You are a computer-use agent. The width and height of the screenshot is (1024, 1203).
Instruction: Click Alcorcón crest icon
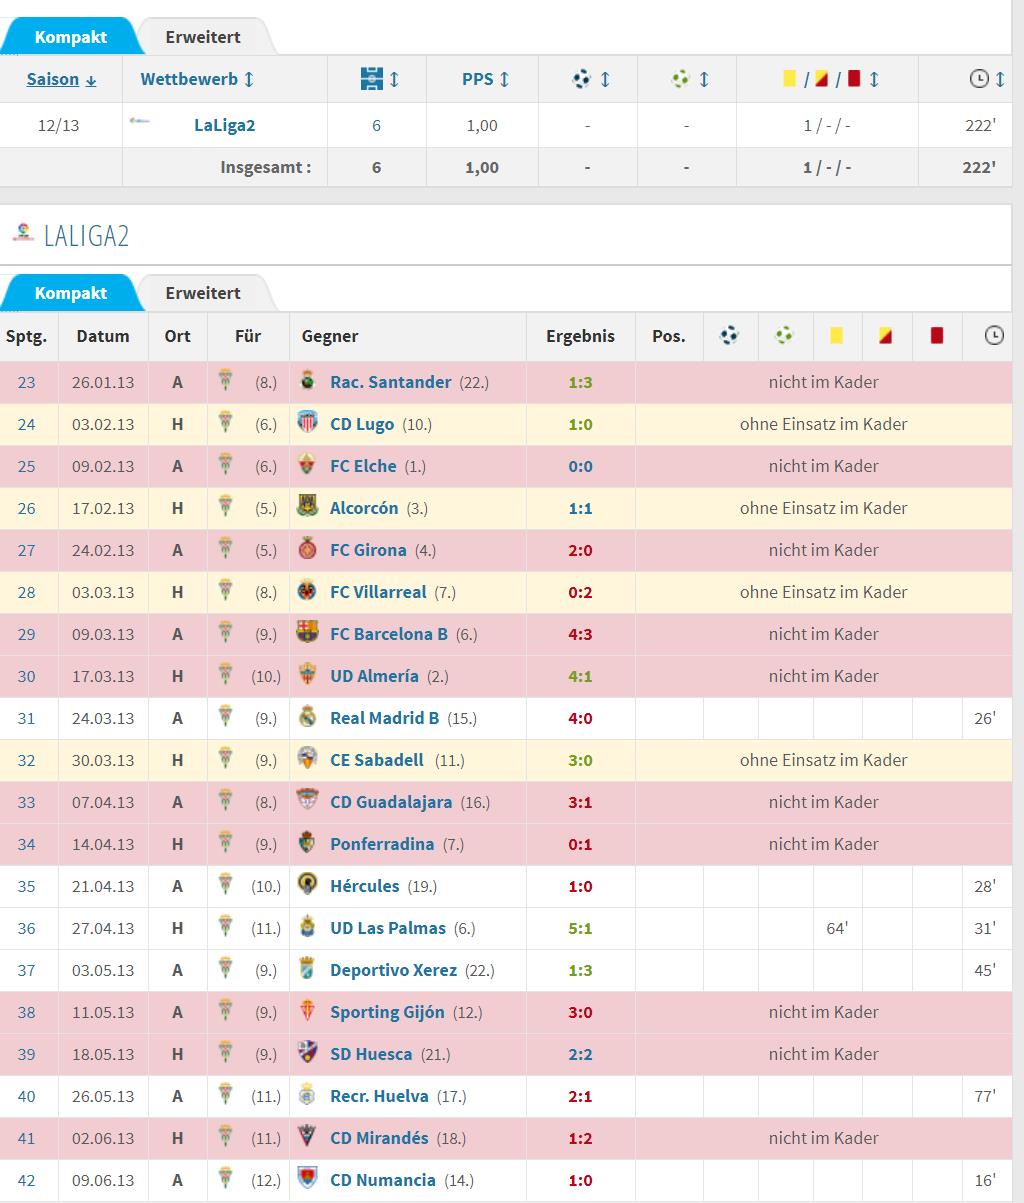(308, 507)
